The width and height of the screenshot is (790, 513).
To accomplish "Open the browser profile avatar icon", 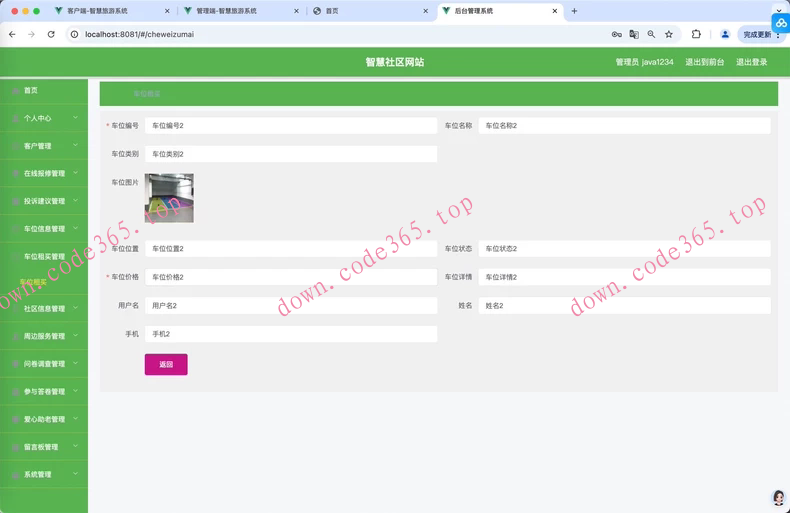I will 725,34.
